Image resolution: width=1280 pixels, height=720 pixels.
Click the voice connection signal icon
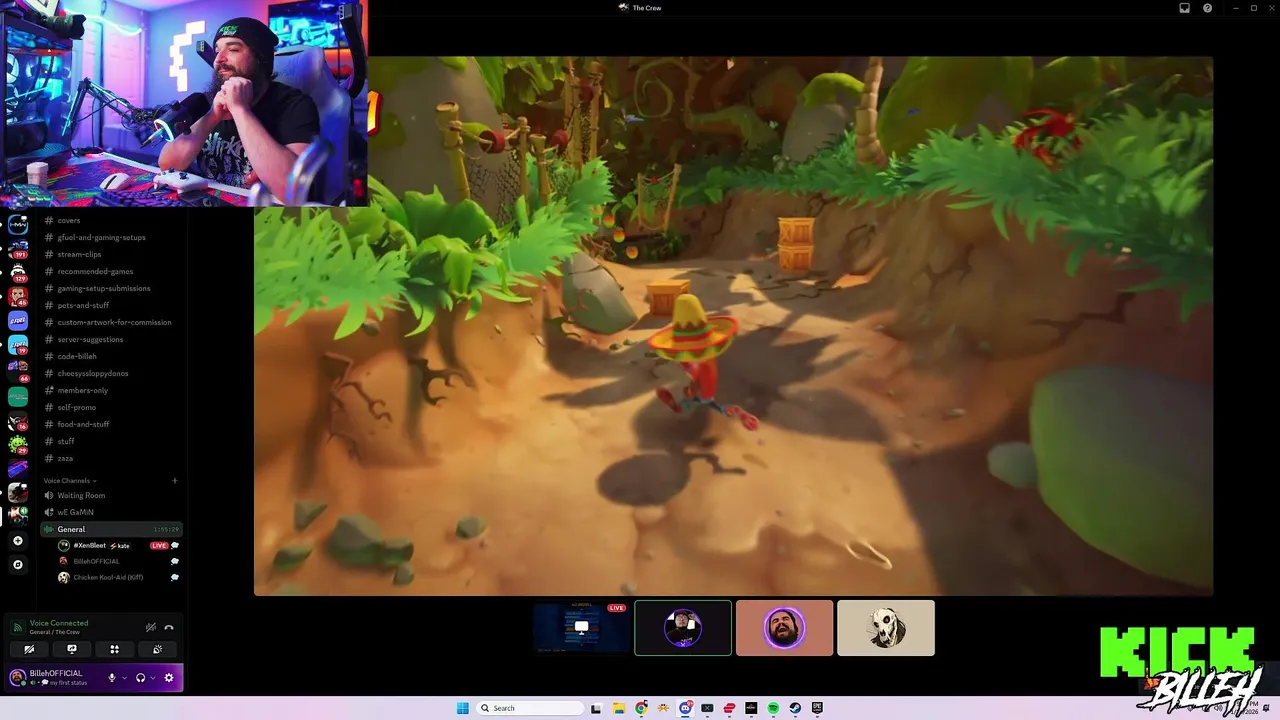[17, 627]
